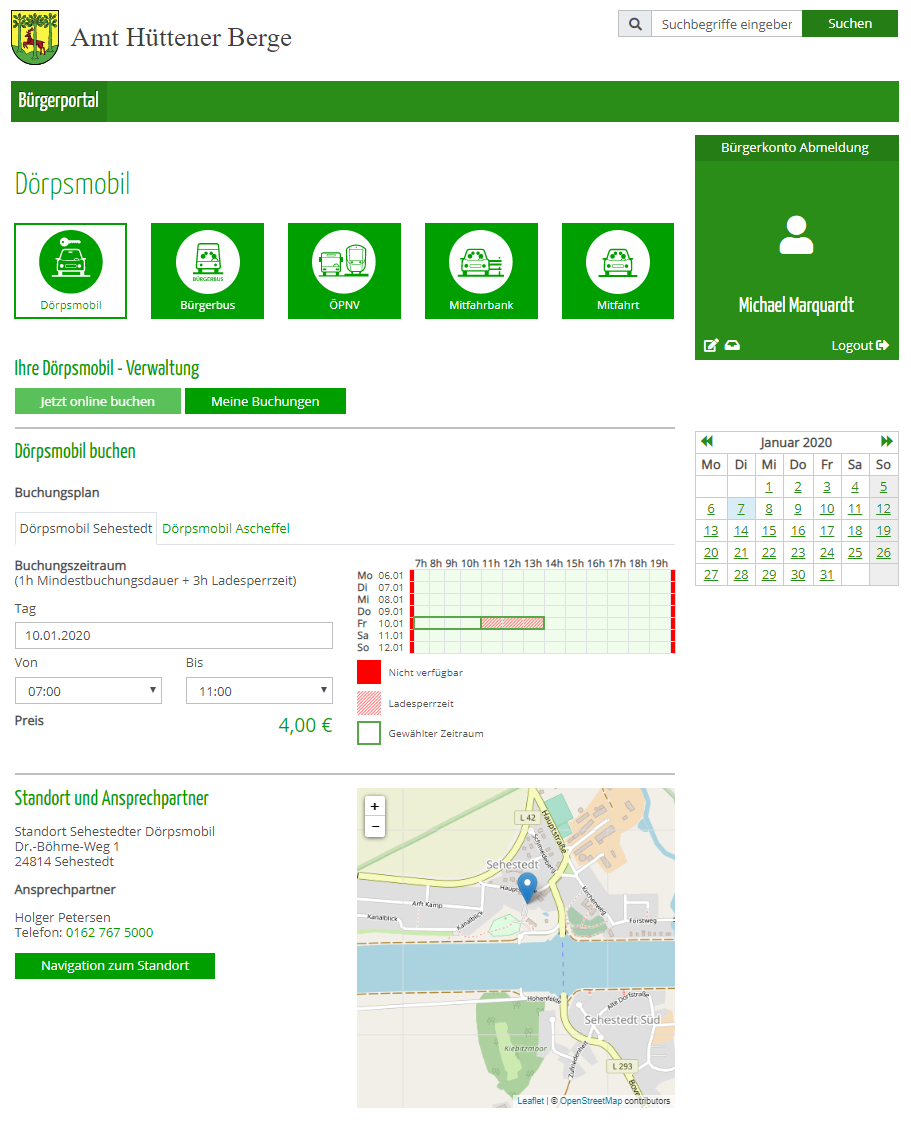Image resolution: width=911 pixels, height=1125 pixels.
Task: Zoom the map in with the plus control
Action: click(374, 806)
